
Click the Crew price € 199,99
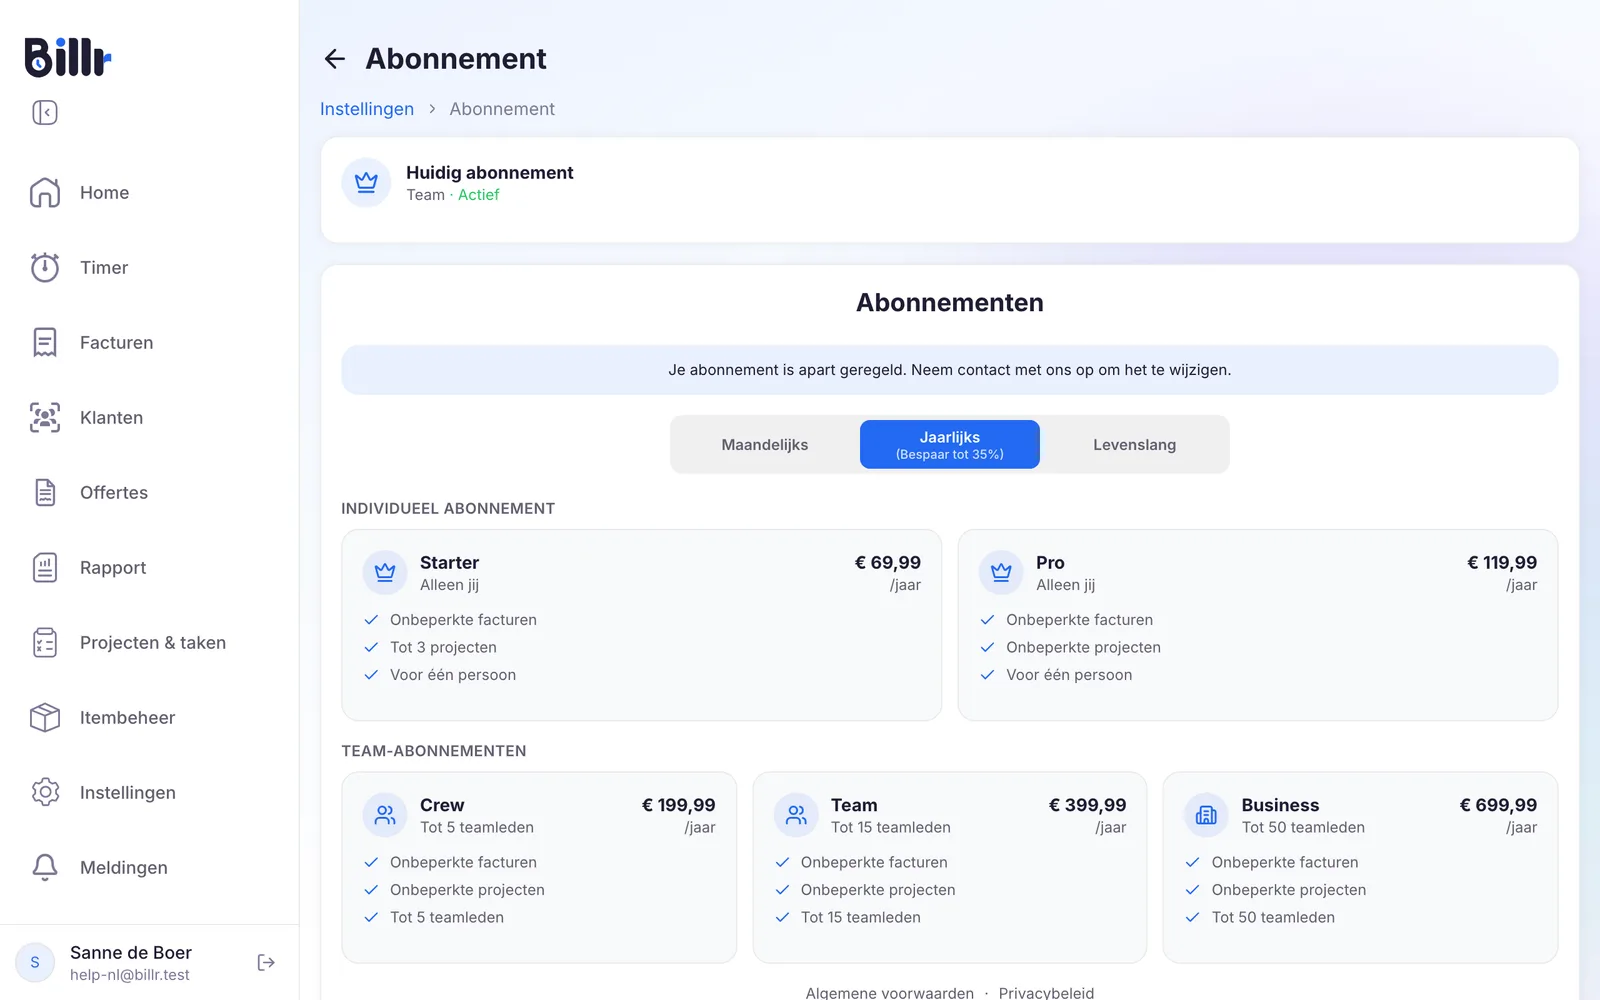tap(679, 805)
